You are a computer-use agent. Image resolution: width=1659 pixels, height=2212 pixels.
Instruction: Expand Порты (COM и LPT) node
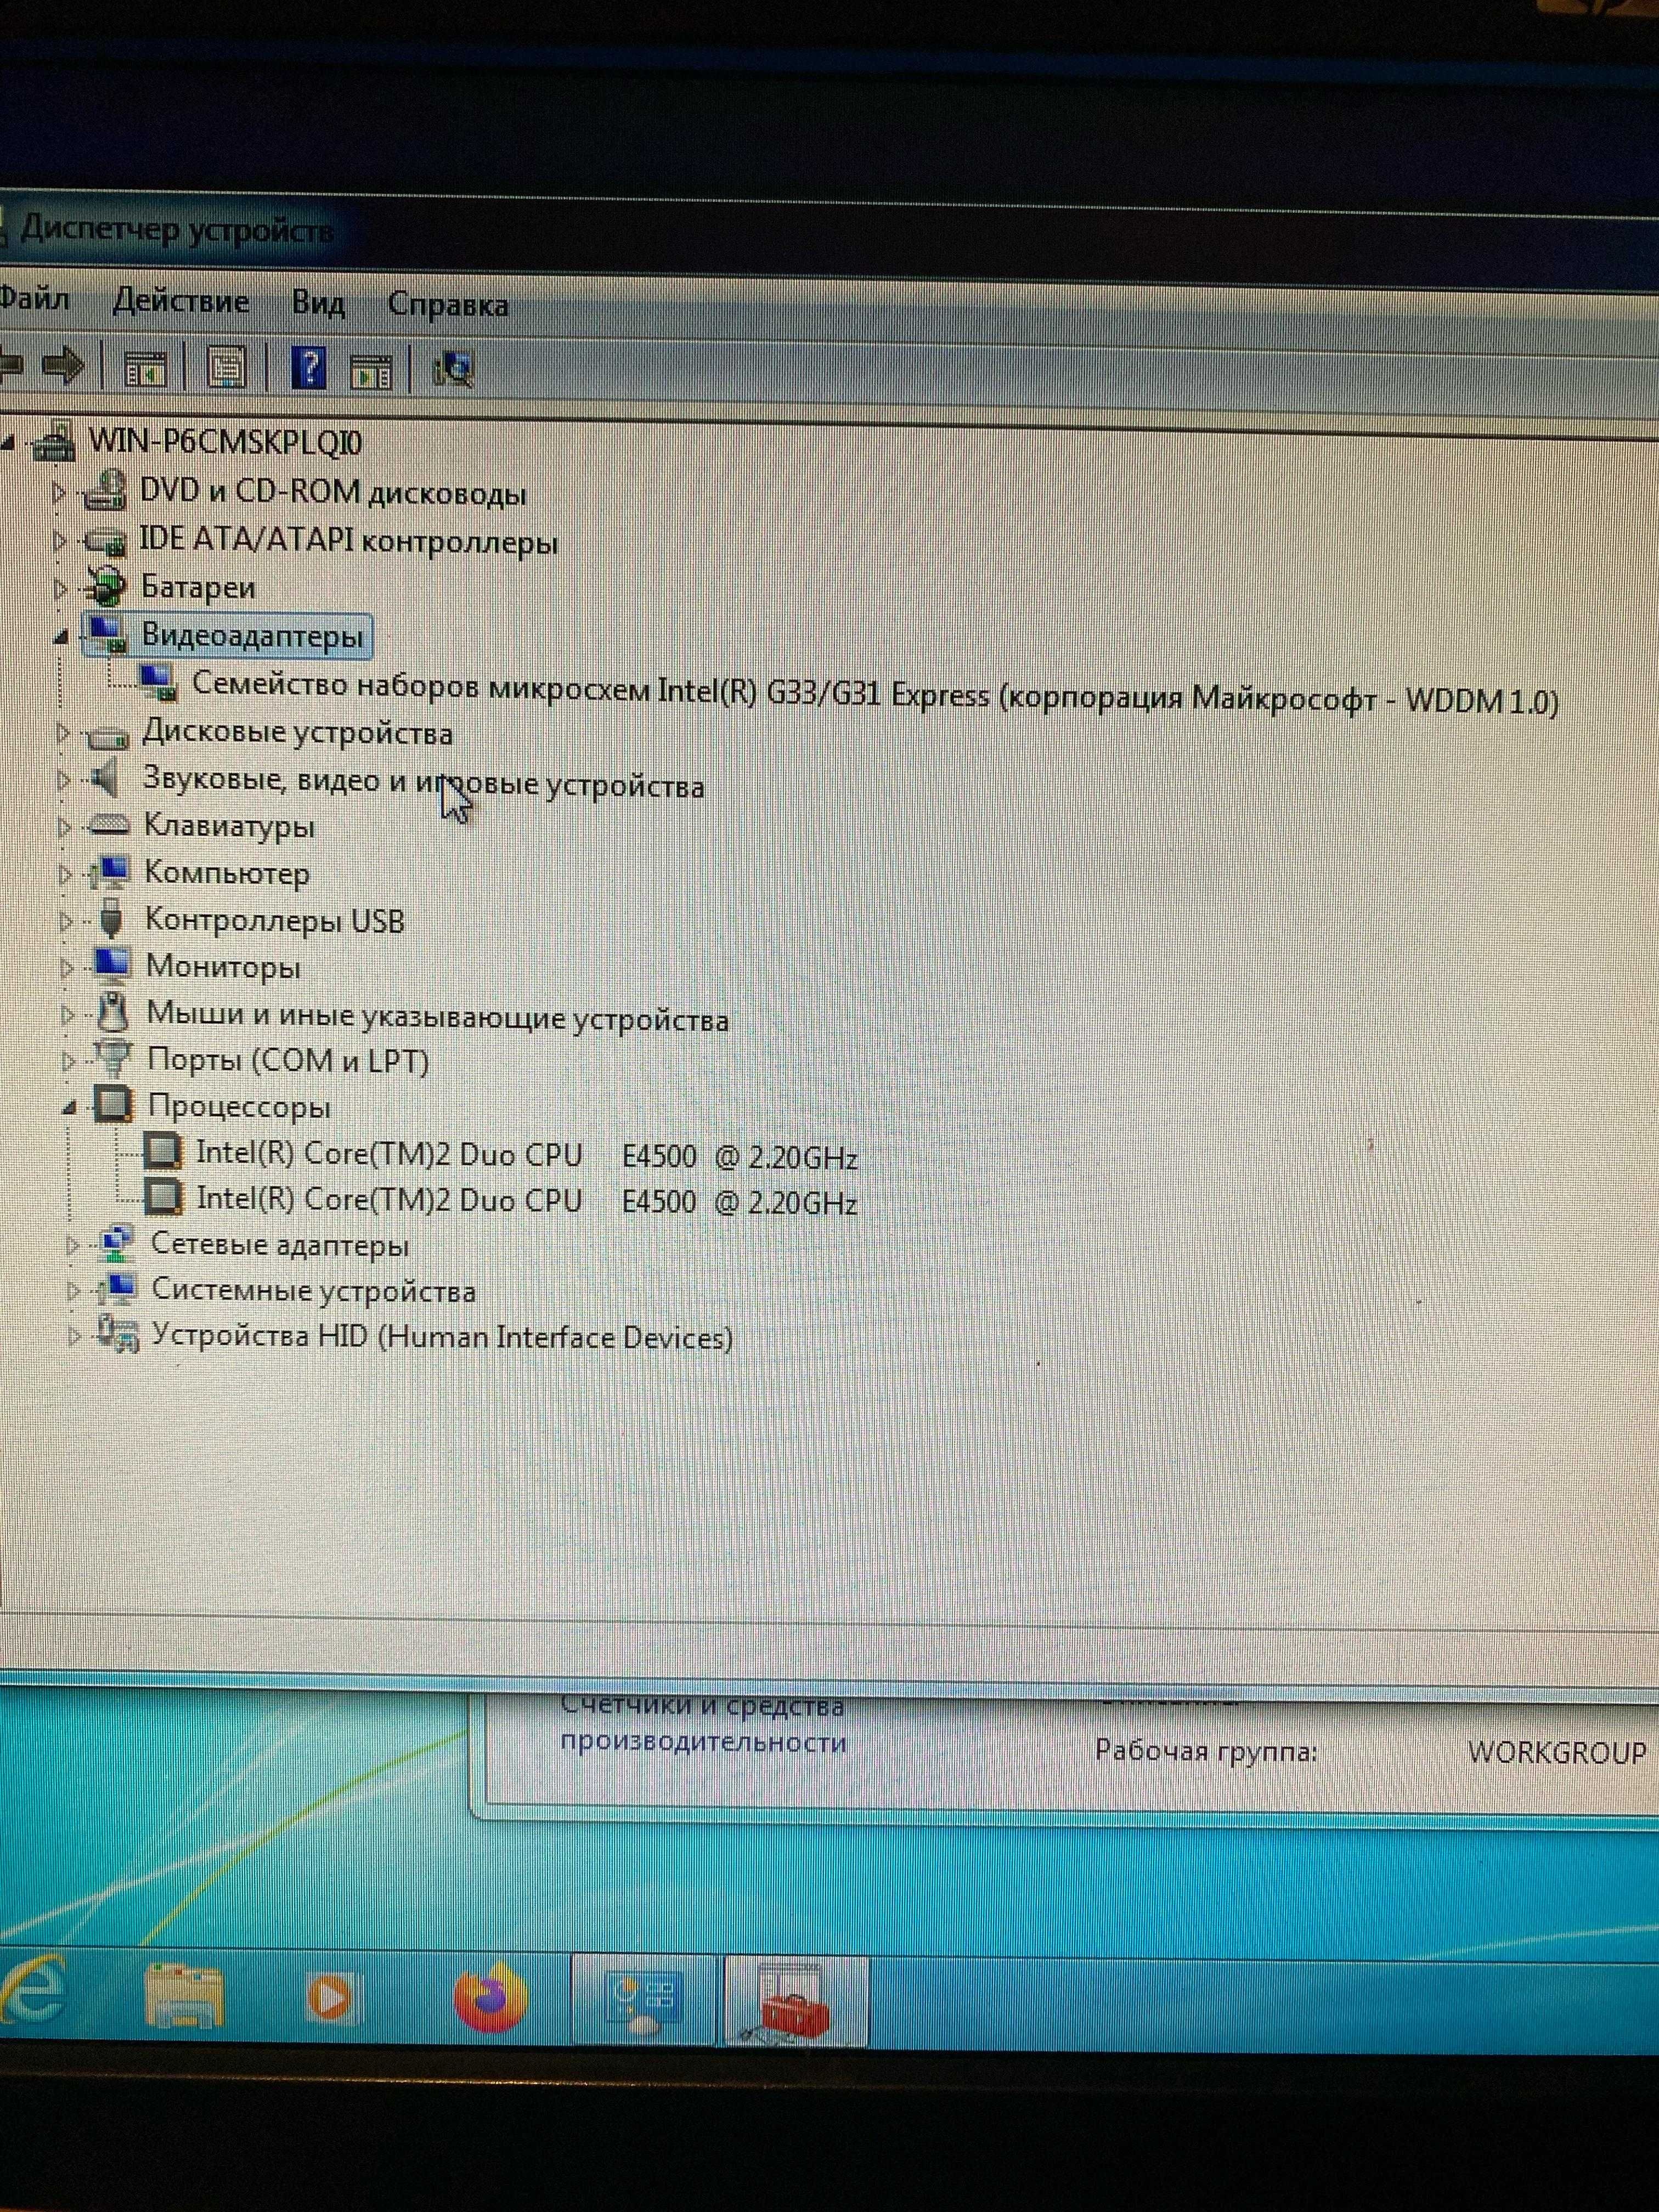pos(69,1061)
